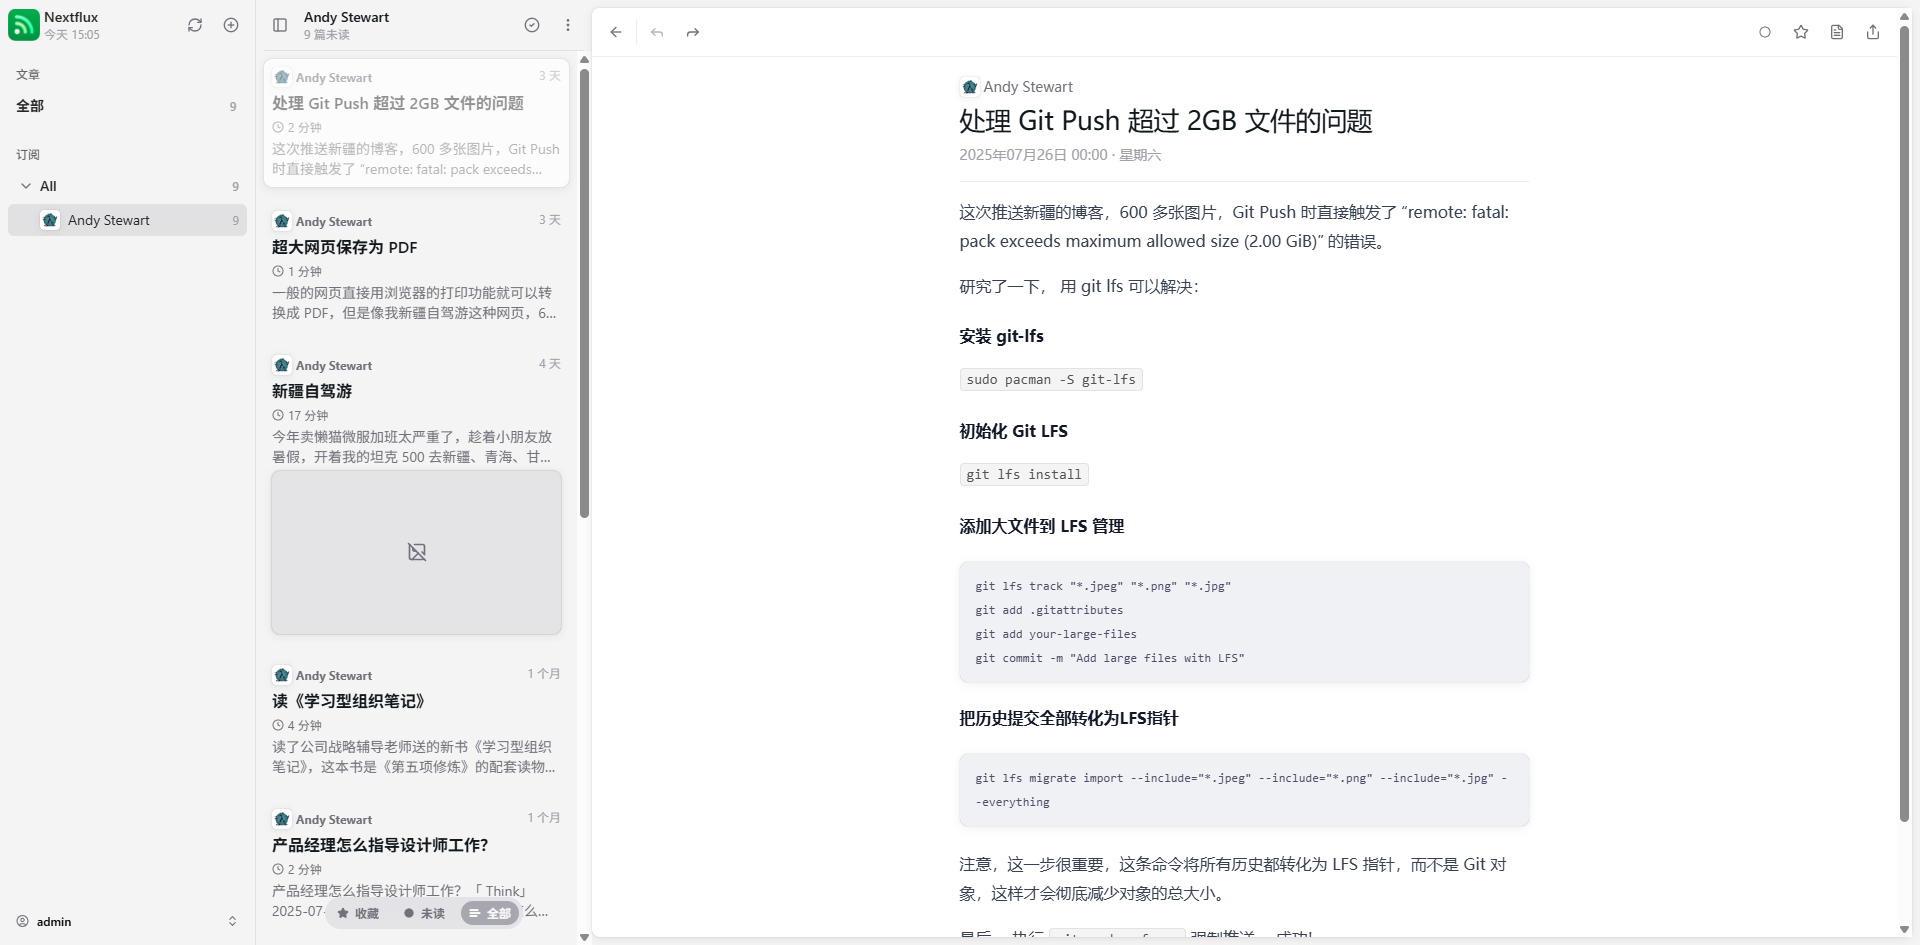Star the current article

pyautogui.click(x=1801, y=32)
